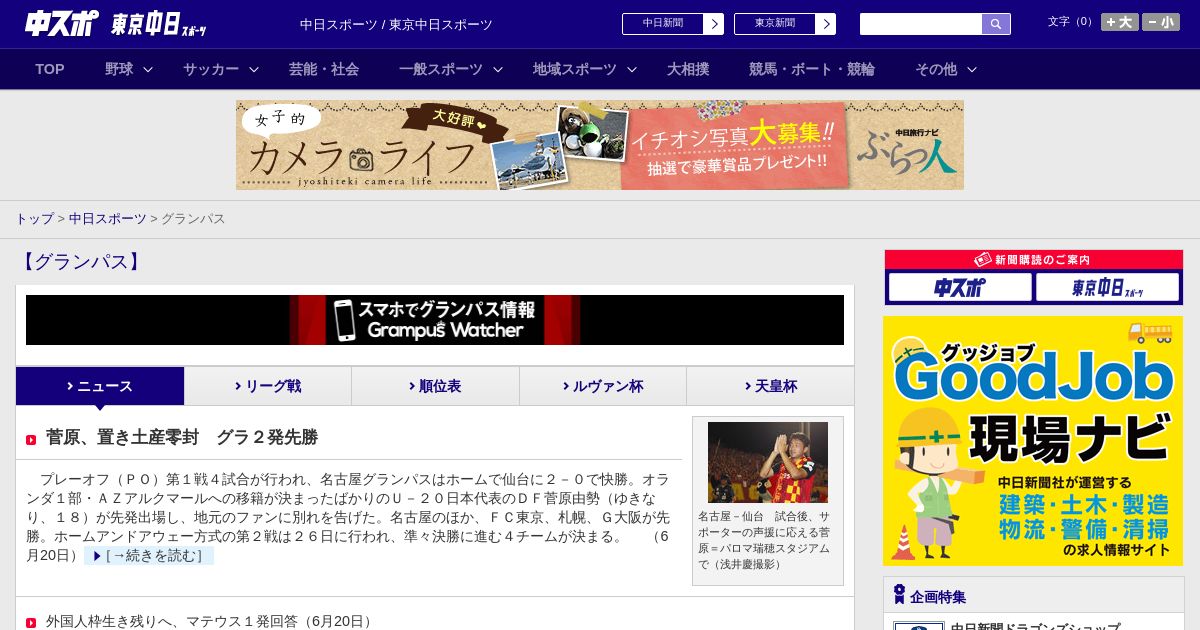This screenshot has width=1200, height=630.
Task: Click arrow next to 中日新聞
Action: pos(714,24)
